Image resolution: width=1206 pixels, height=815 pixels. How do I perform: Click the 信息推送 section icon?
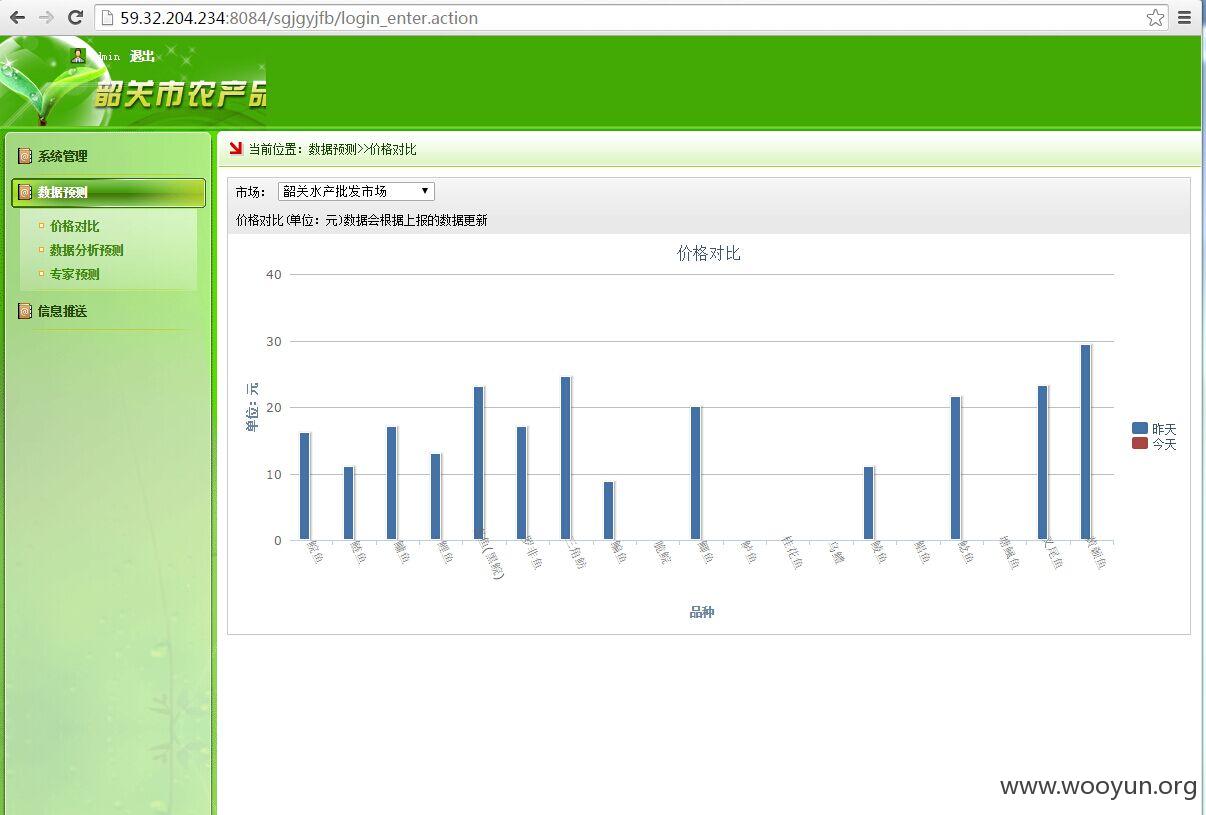tap(25, 311)
